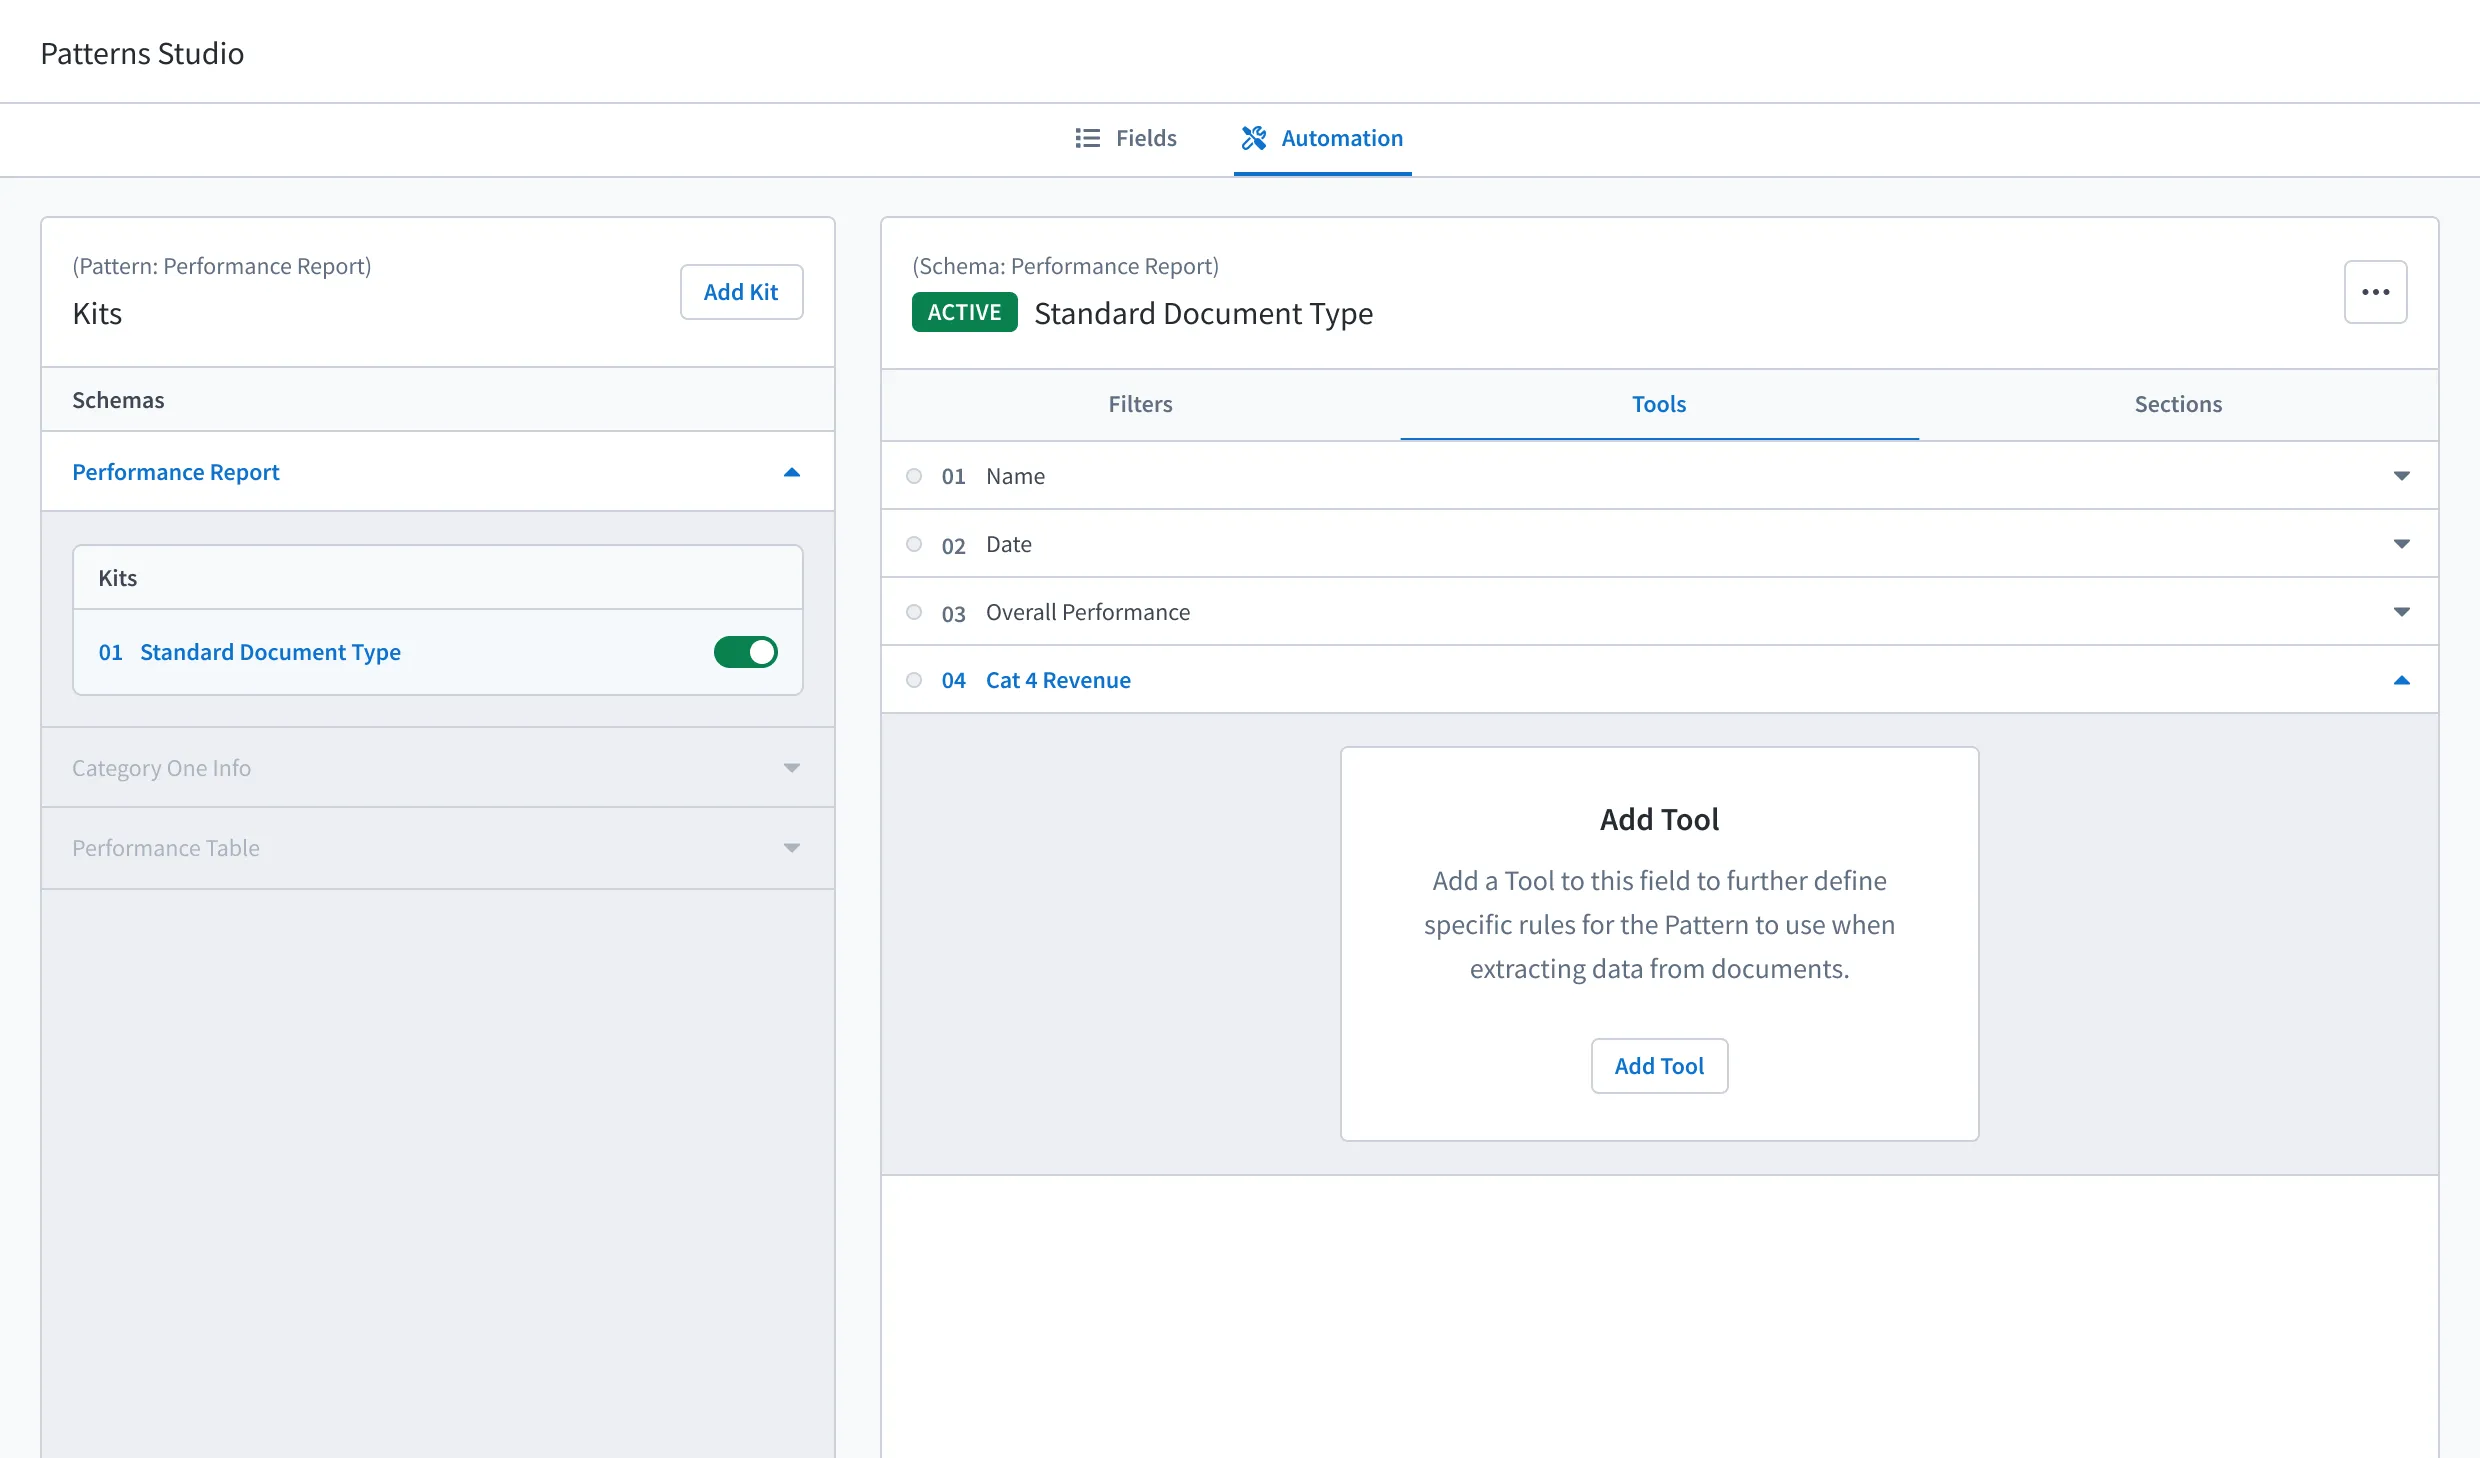Open the Filters tab
2480x1458 pixels.
click(1140, 404)
